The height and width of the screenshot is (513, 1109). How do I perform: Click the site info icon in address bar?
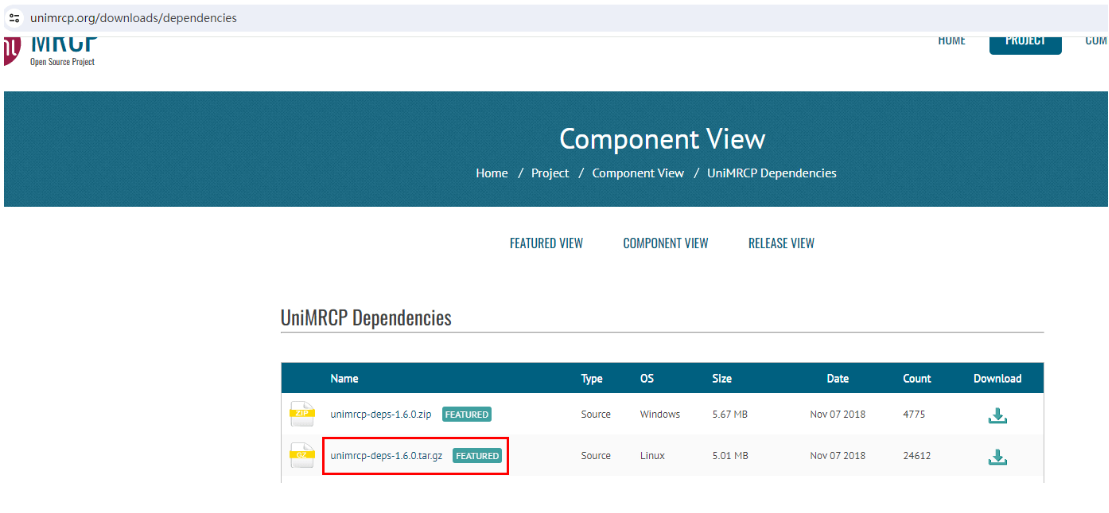pos(13,18)
